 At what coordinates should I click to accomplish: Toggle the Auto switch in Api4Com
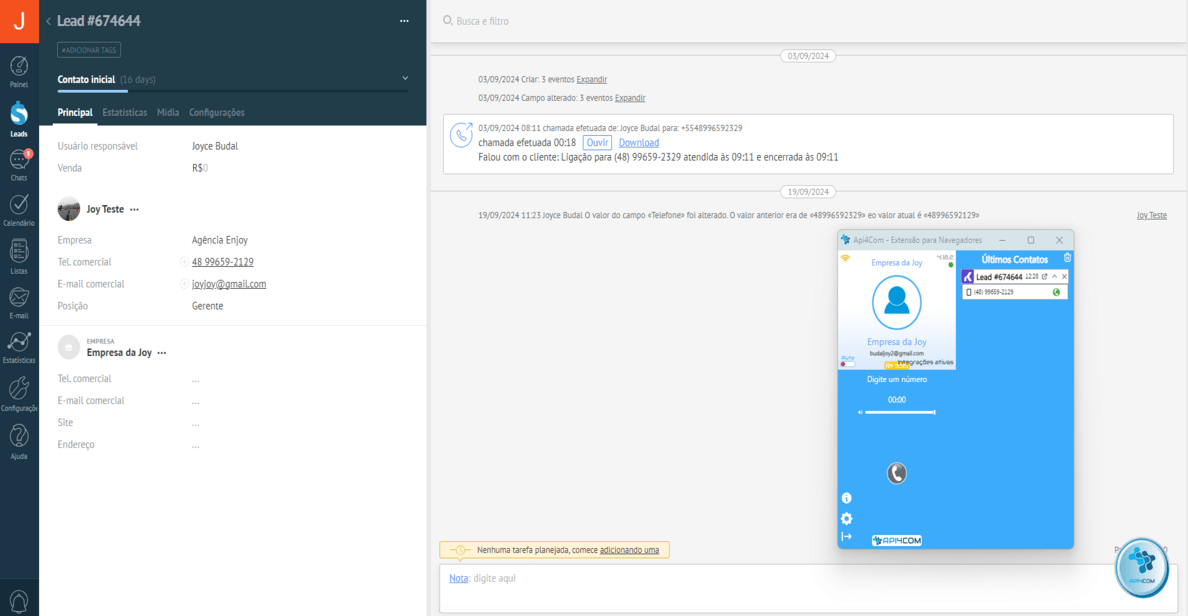tap(847, 364)
